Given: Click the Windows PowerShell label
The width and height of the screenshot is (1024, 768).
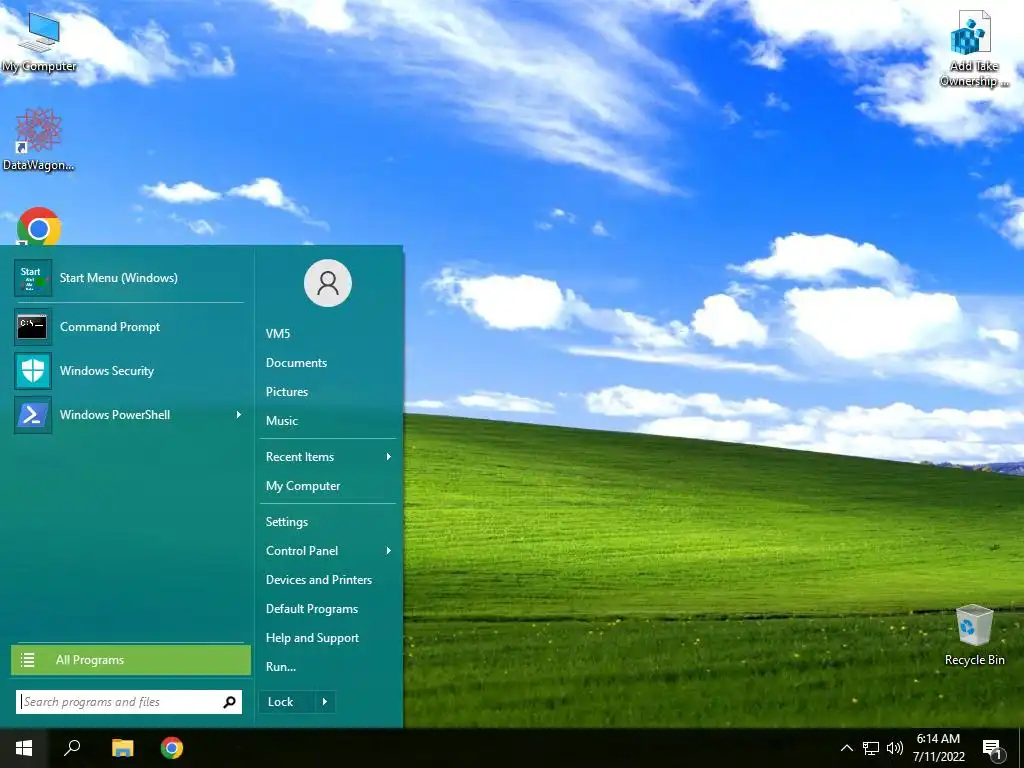Looking at the screenshot, I should coord(115,415).
